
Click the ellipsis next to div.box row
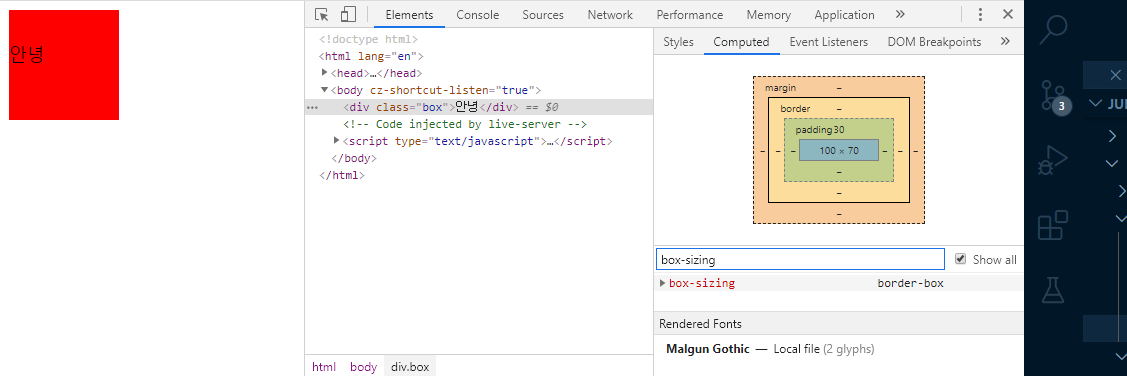click(x=312, y=107)
